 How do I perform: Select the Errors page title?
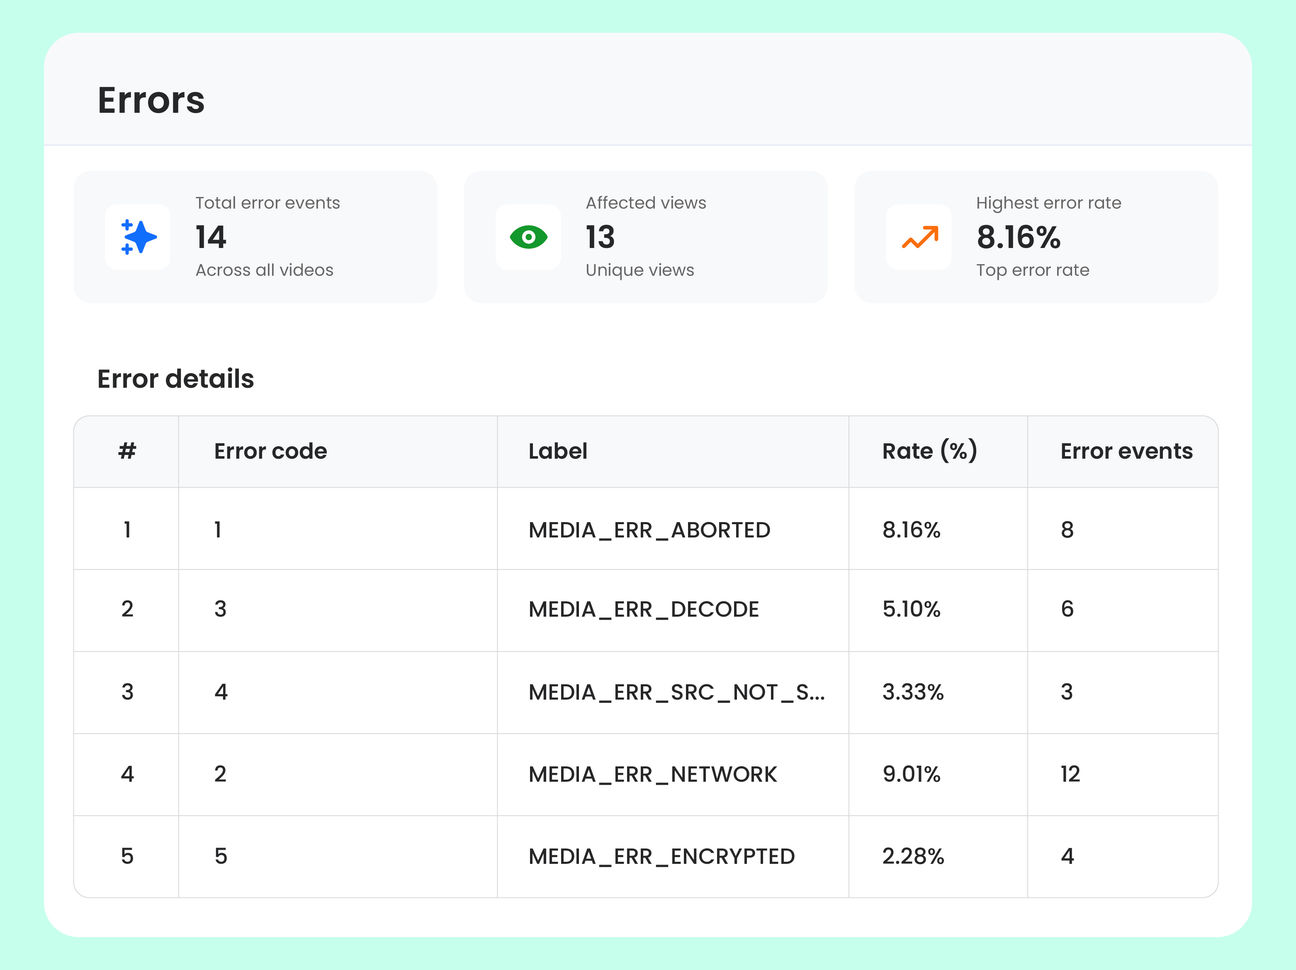[151, 100]
